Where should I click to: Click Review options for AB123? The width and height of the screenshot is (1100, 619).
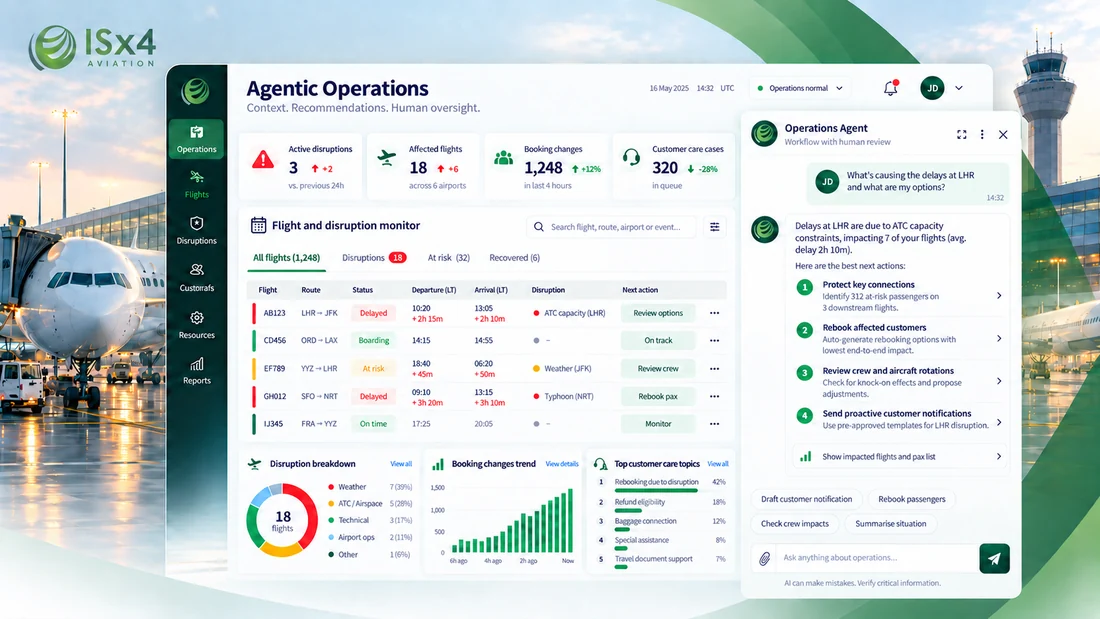pyautogui.click(x=658, y=313)
